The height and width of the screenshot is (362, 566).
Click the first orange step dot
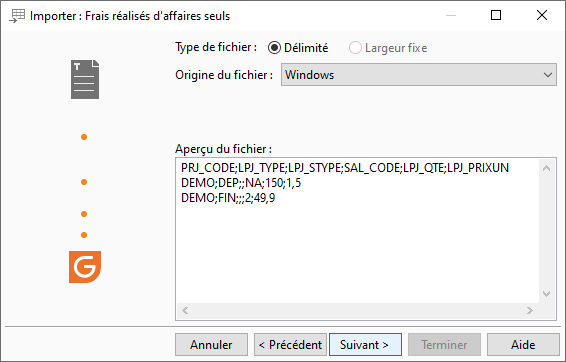click(x=84, y=137)
